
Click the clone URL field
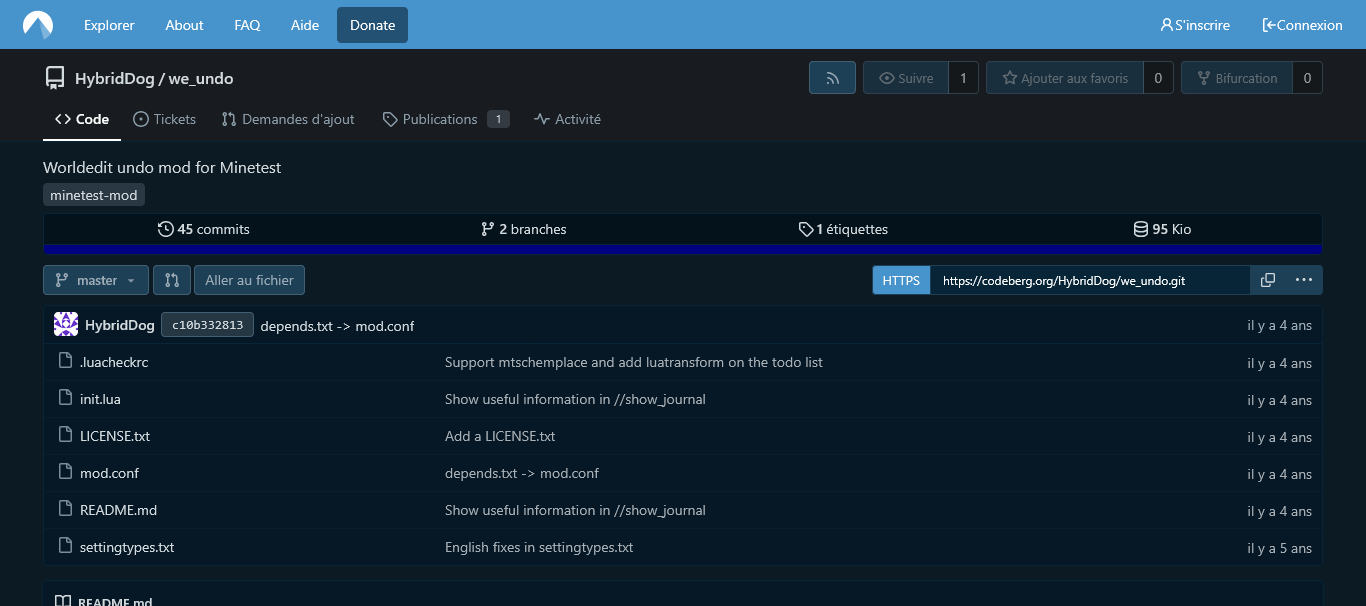1090,280
